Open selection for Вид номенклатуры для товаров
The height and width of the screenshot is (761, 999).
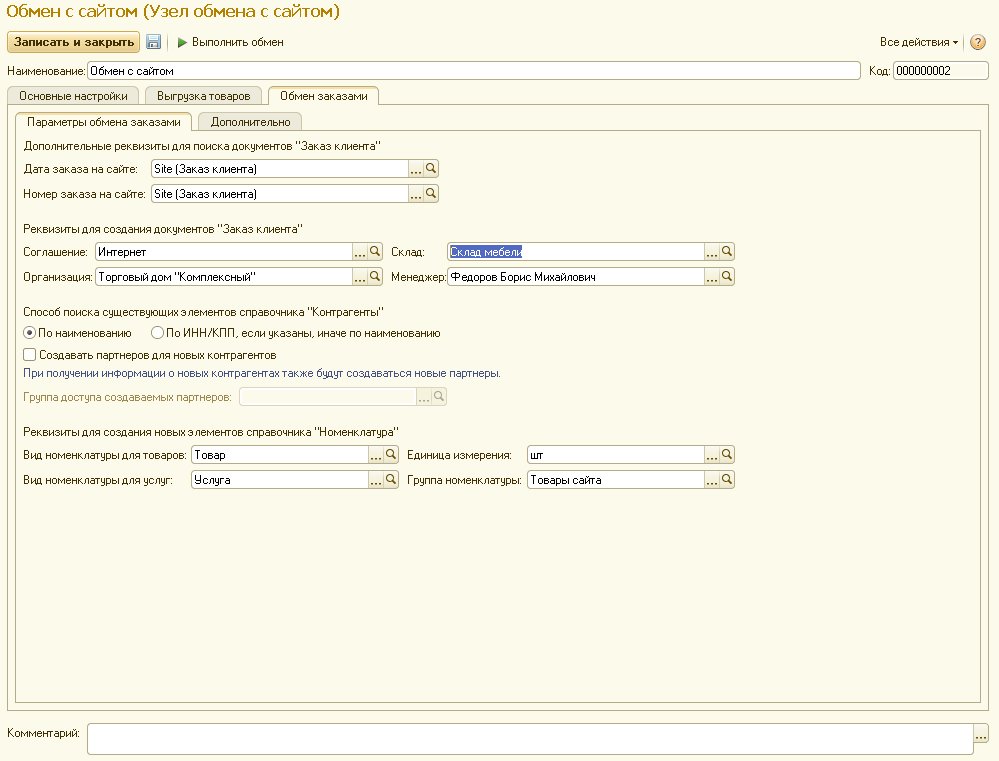pyautogui.click(x=376, y=455)
